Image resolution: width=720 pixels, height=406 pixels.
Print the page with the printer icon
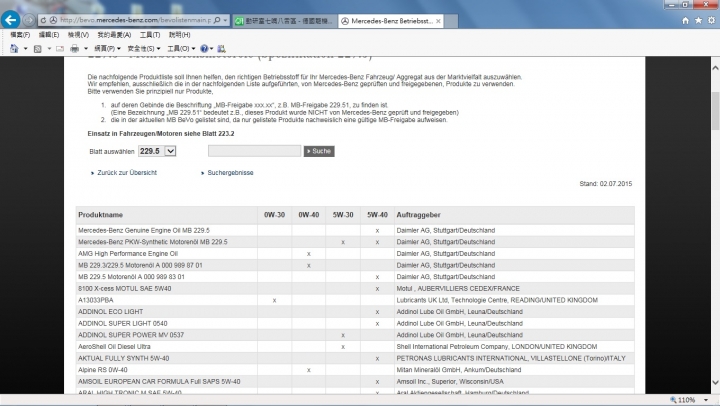coord(74,49)
